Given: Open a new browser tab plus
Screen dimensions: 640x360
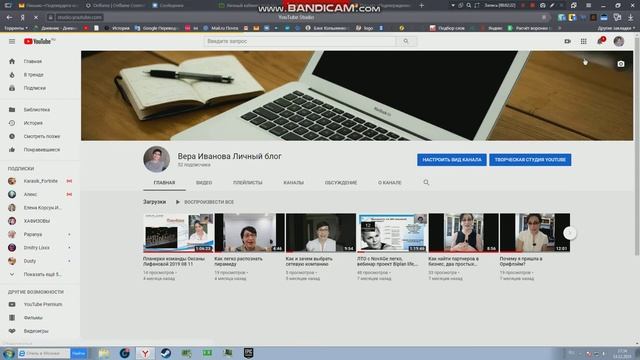Looking at the screenshot, I should [422, 5].
